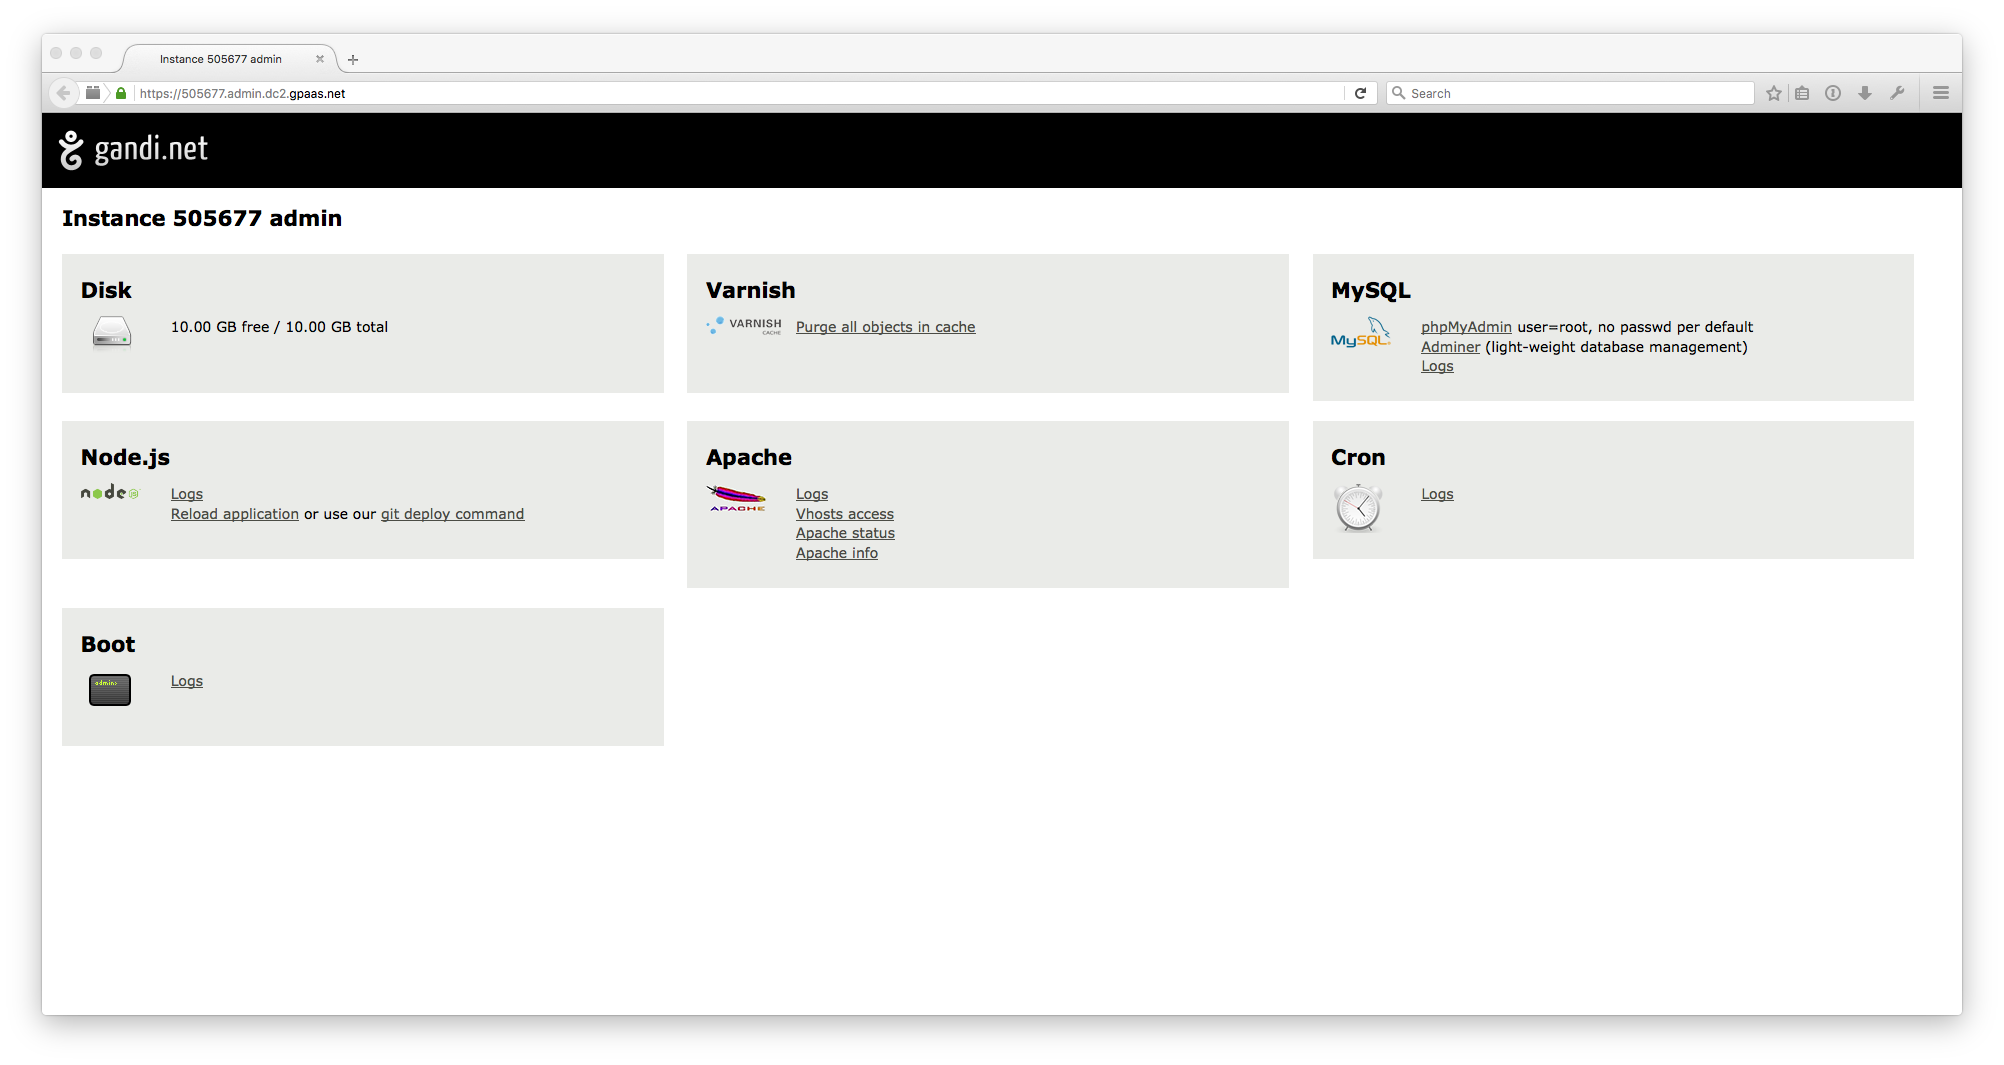This screenshot has height=1065, width=2004.
Task: Purge all objects in Varnish cache
Action: (885, 327)
